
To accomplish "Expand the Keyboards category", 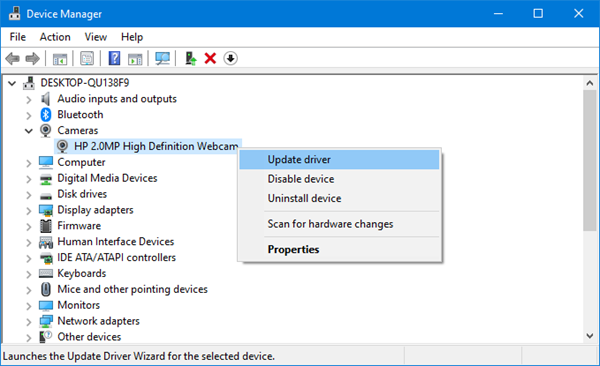I will click(29, 274).
